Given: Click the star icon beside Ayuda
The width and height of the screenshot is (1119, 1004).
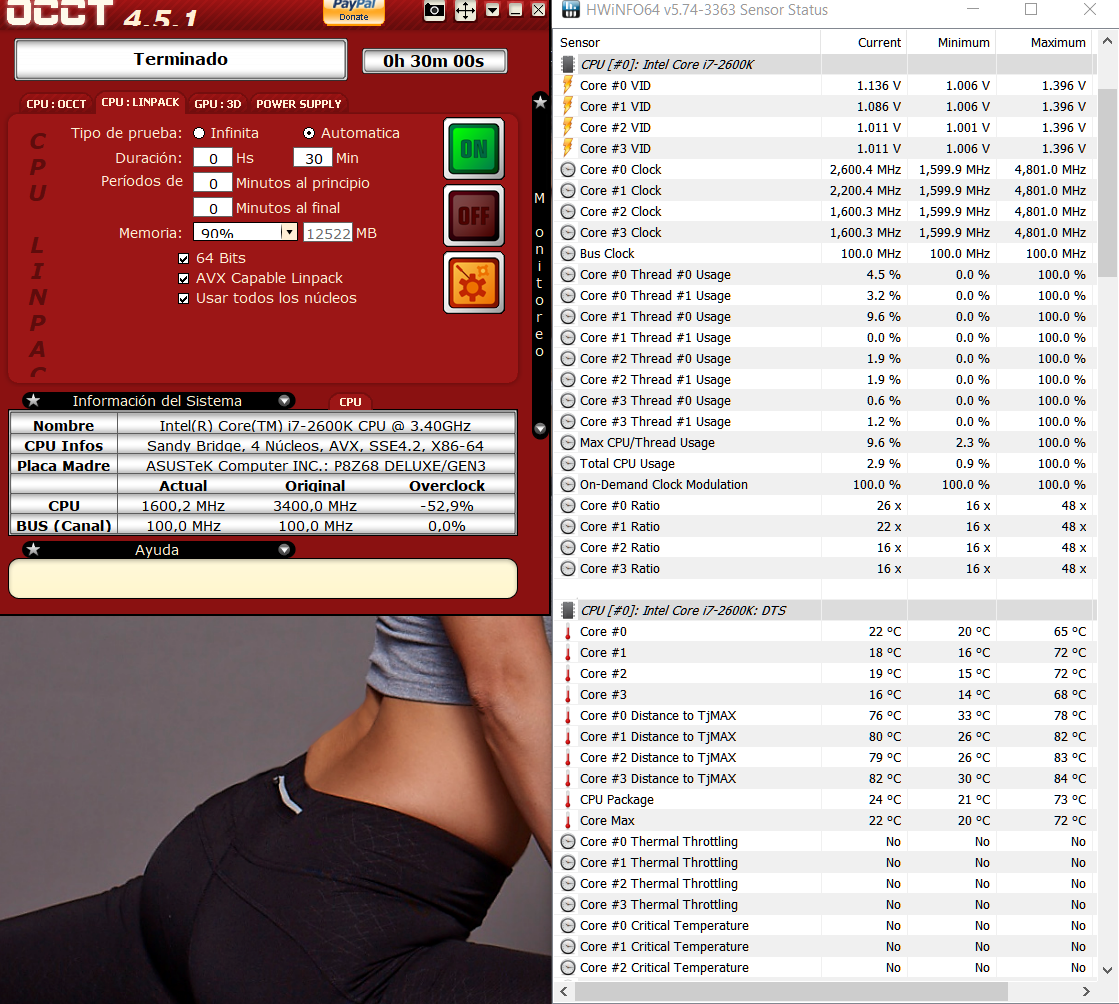Looking at the screenshot, I should click(x=33, y=550).
